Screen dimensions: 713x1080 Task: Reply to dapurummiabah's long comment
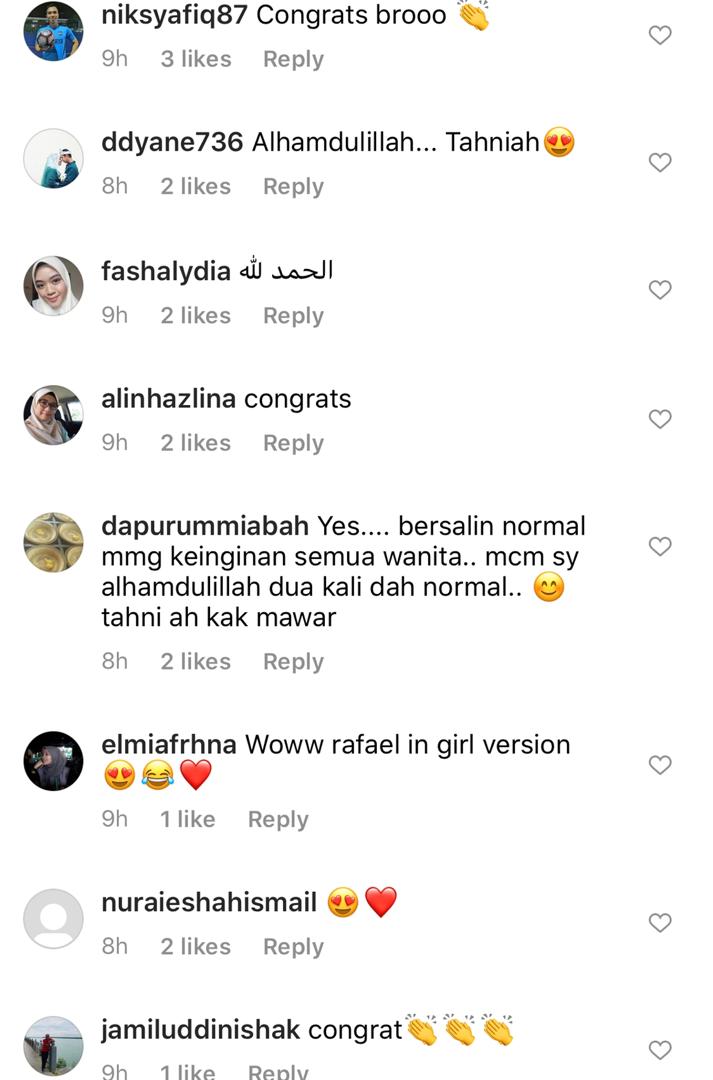click(293, 662)
